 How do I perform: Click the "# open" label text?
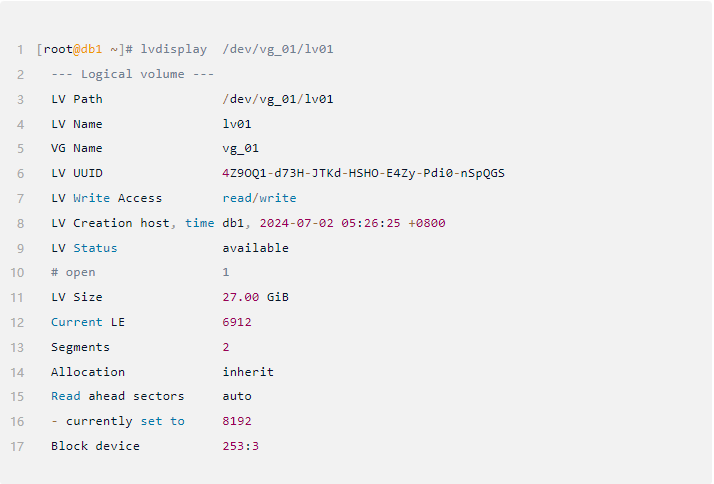click(73, 272)
